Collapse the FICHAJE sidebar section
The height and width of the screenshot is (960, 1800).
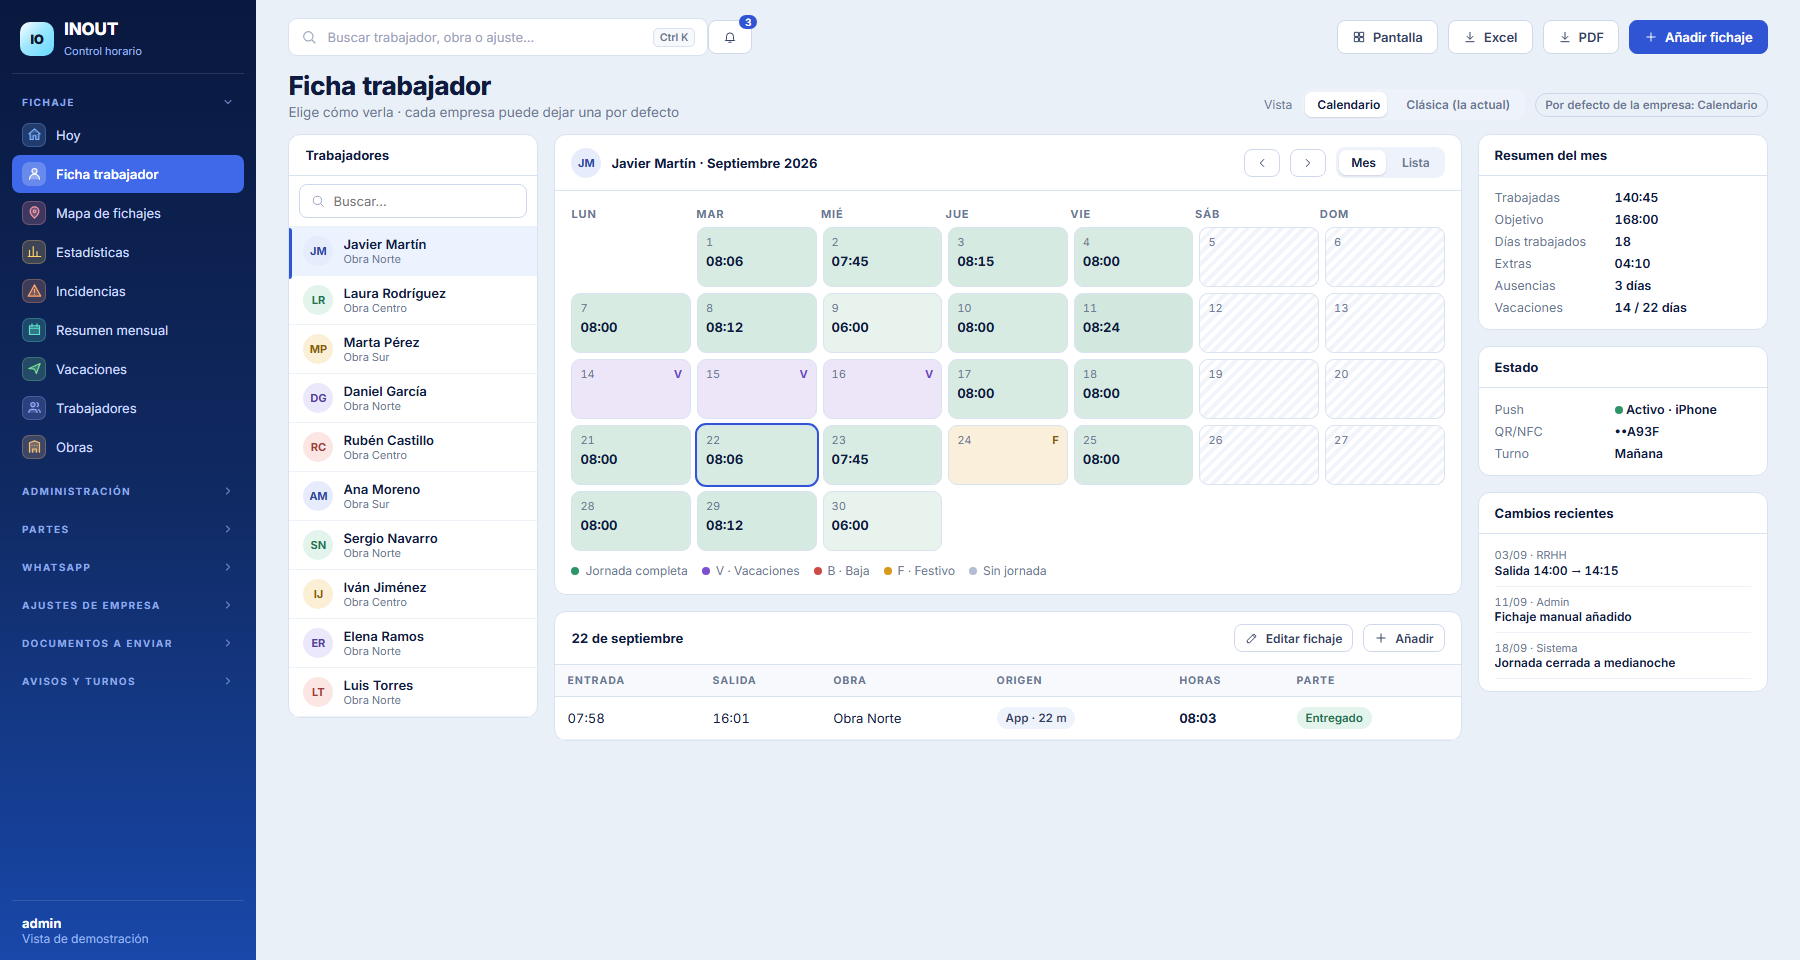[x=128, y=102]
